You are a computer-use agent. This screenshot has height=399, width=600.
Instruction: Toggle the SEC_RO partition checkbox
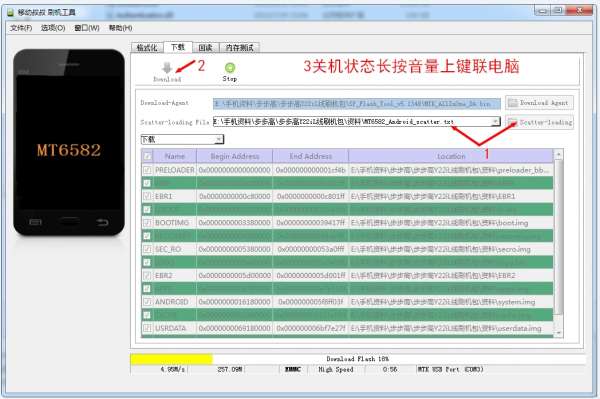(x=147, y=249)
